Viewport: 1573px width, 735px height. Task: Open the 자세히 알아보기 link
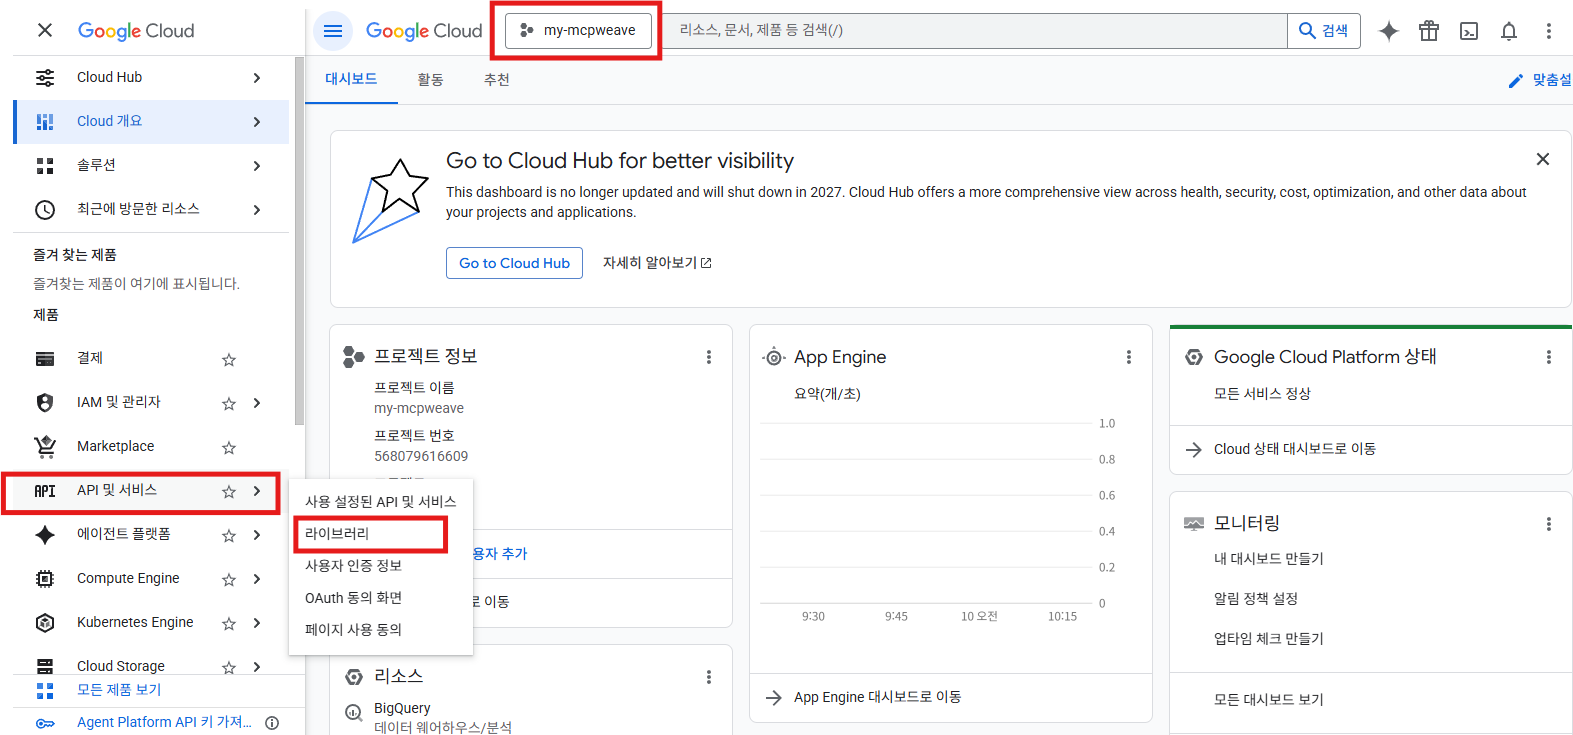tap(657, 263)
